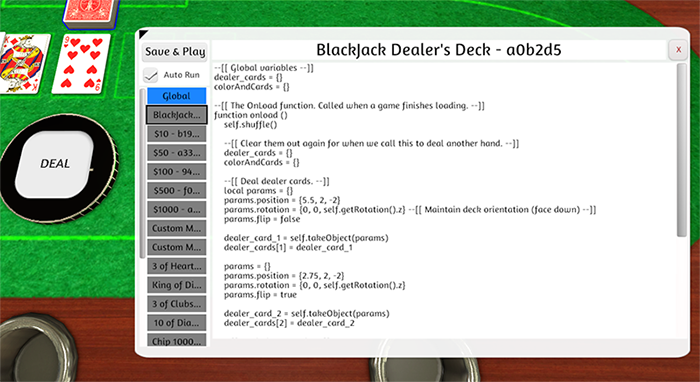Open the BlackJack... script tab
700x382 pixels.
coord(176,115)
